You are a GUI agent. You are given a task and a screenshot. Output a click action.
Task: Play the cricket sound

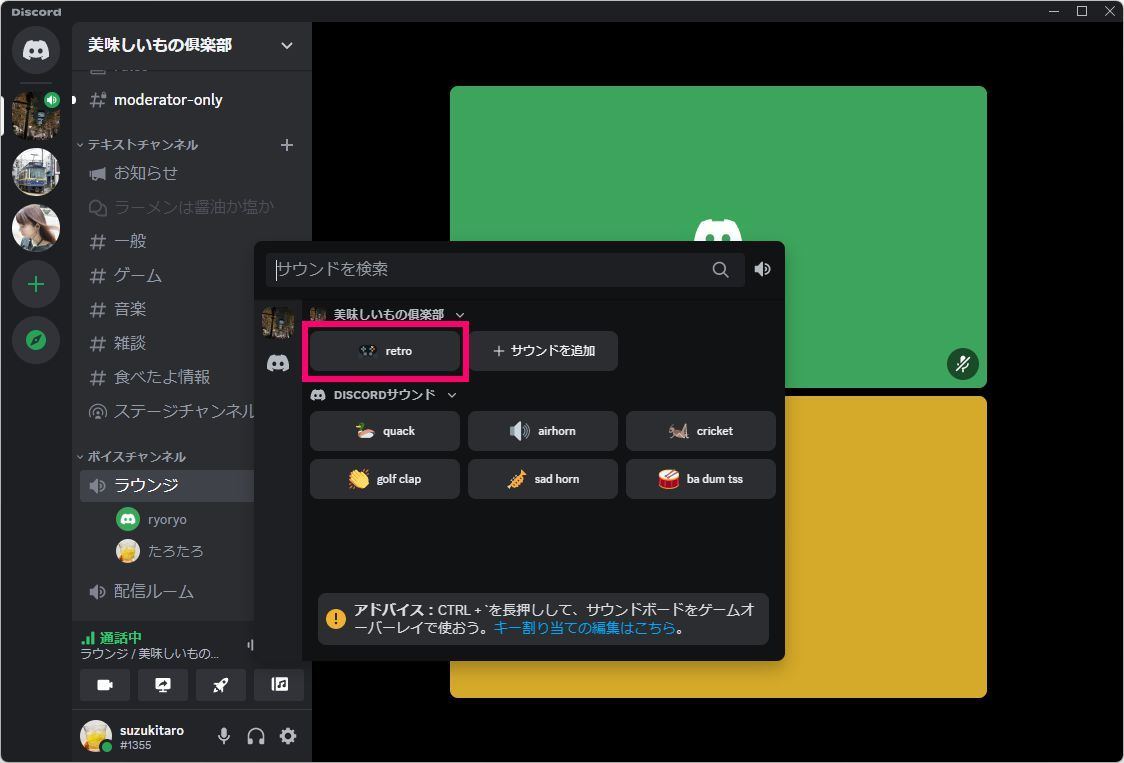click(x=700, y=431)
